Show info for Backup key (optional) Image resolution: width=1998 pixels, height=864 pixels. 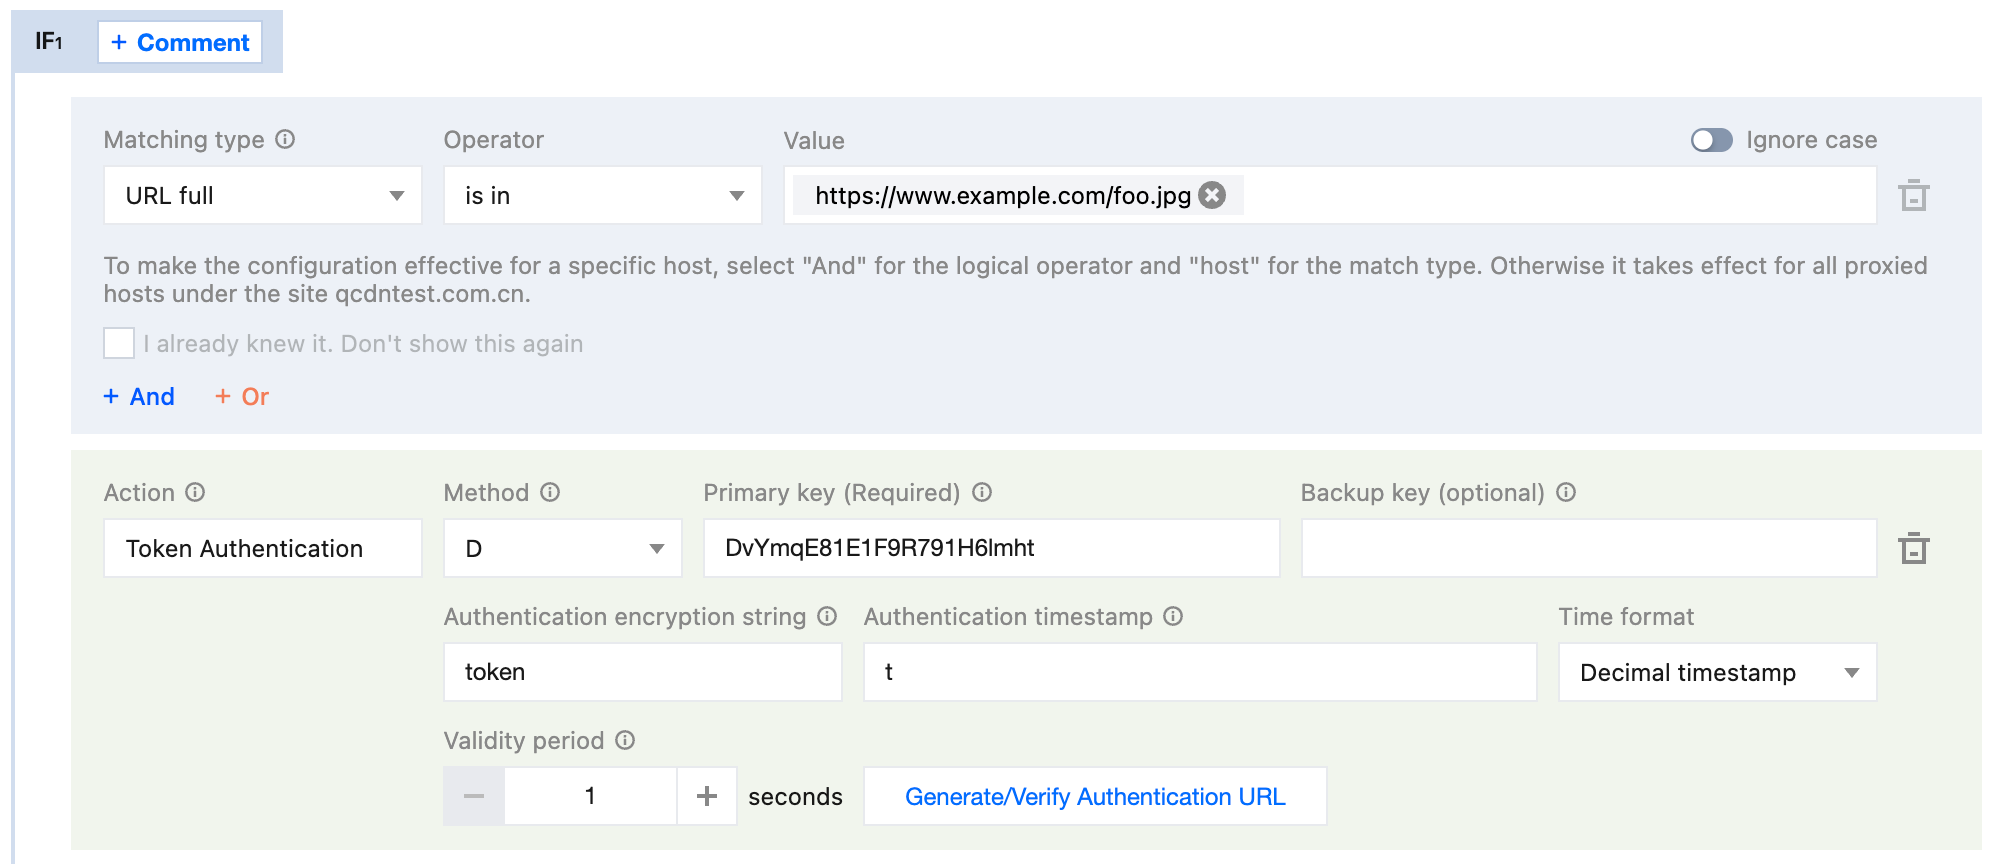(1566, 492)
